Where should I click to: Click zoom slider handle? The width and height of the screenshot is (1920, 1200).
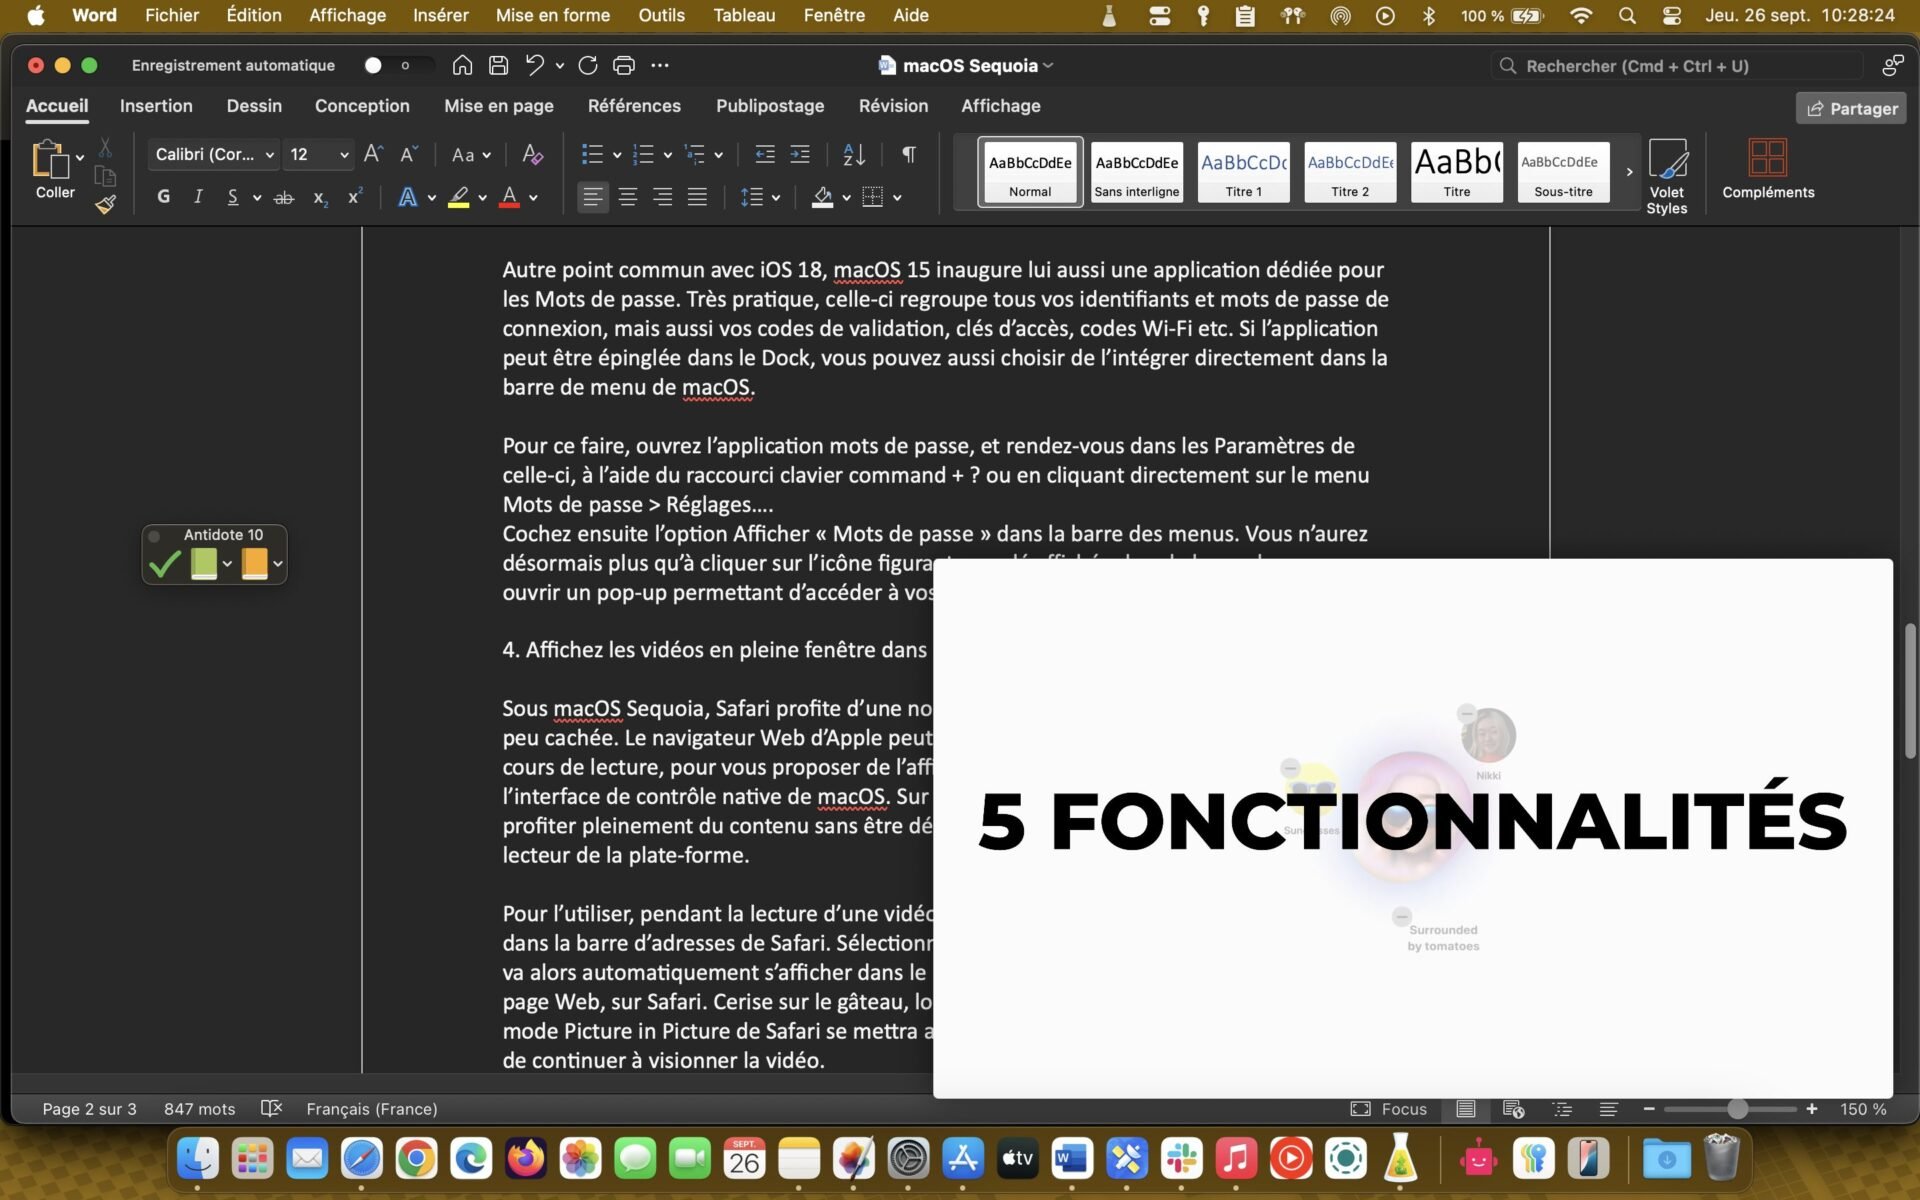(x=1738, y=1109)
